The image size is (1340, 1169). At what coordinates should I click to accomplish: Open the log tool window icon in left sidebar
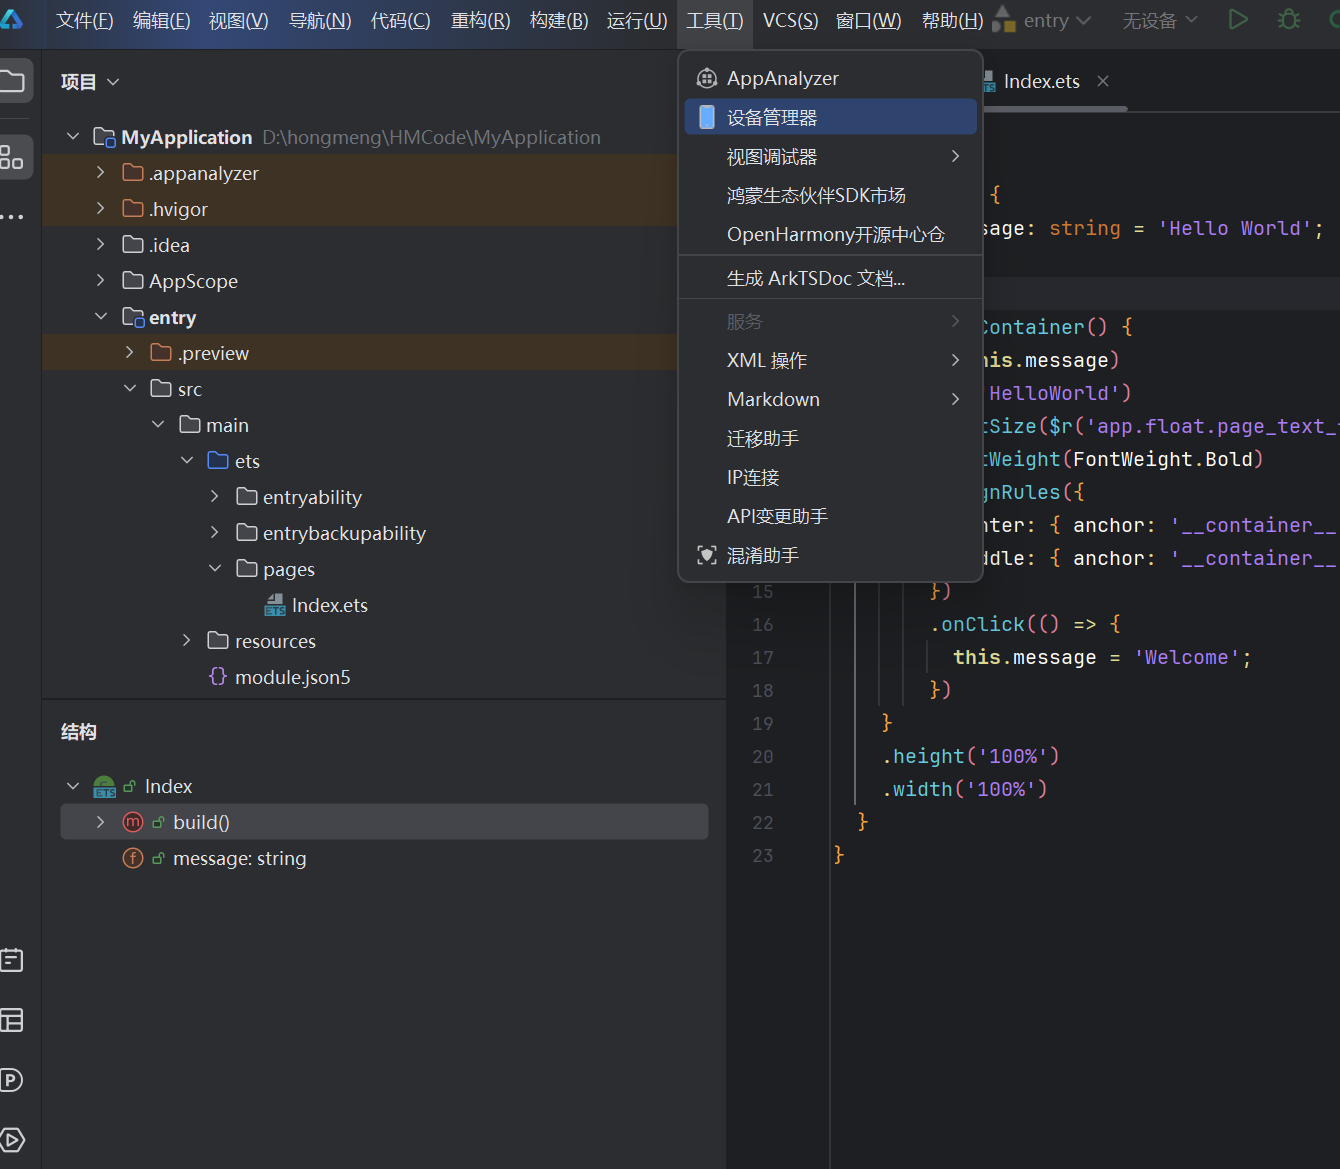[12, 960]
